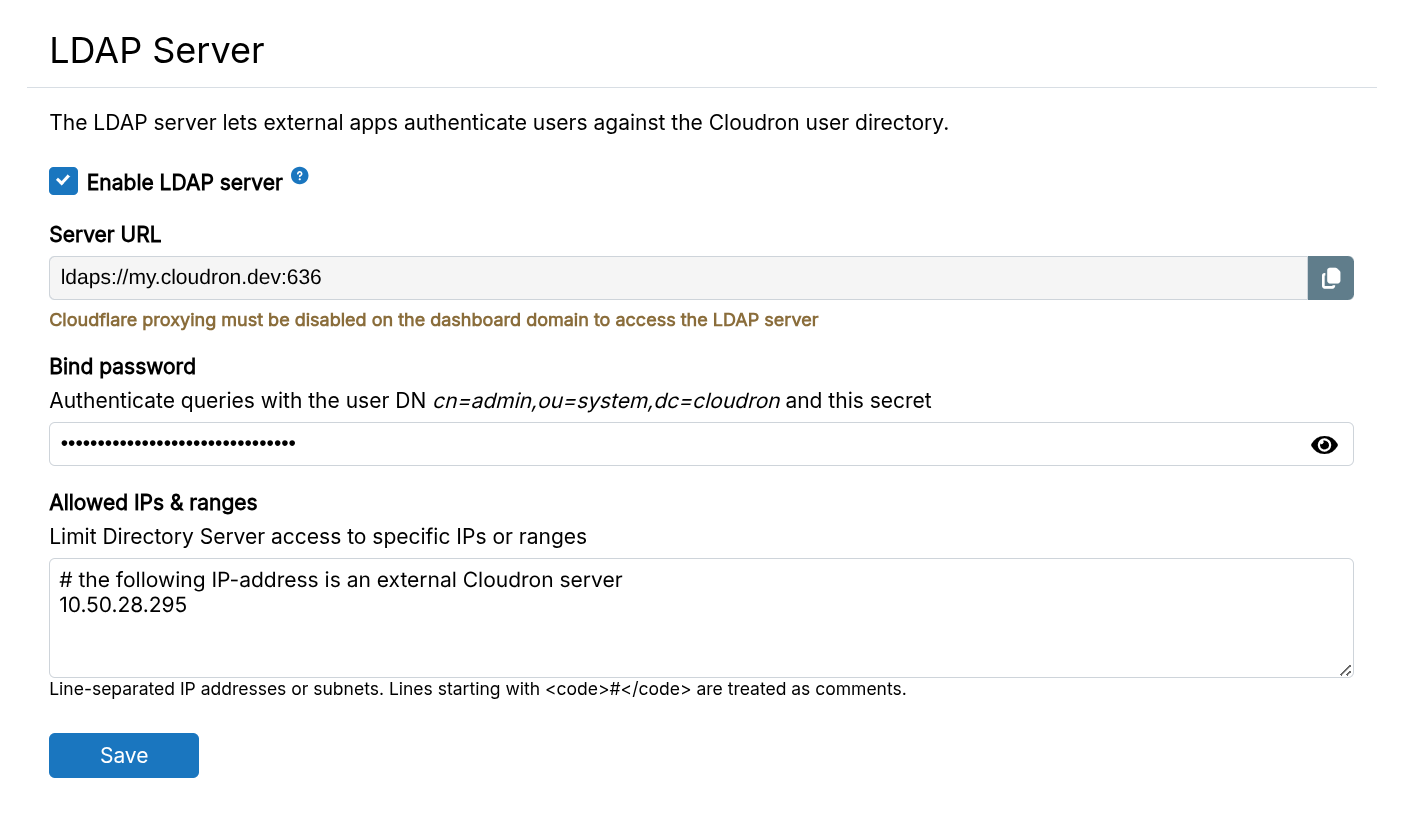Click the line-separated IP addresses hint text
Viewport: 1418px width, 823px height.
(x=477, y=689)
